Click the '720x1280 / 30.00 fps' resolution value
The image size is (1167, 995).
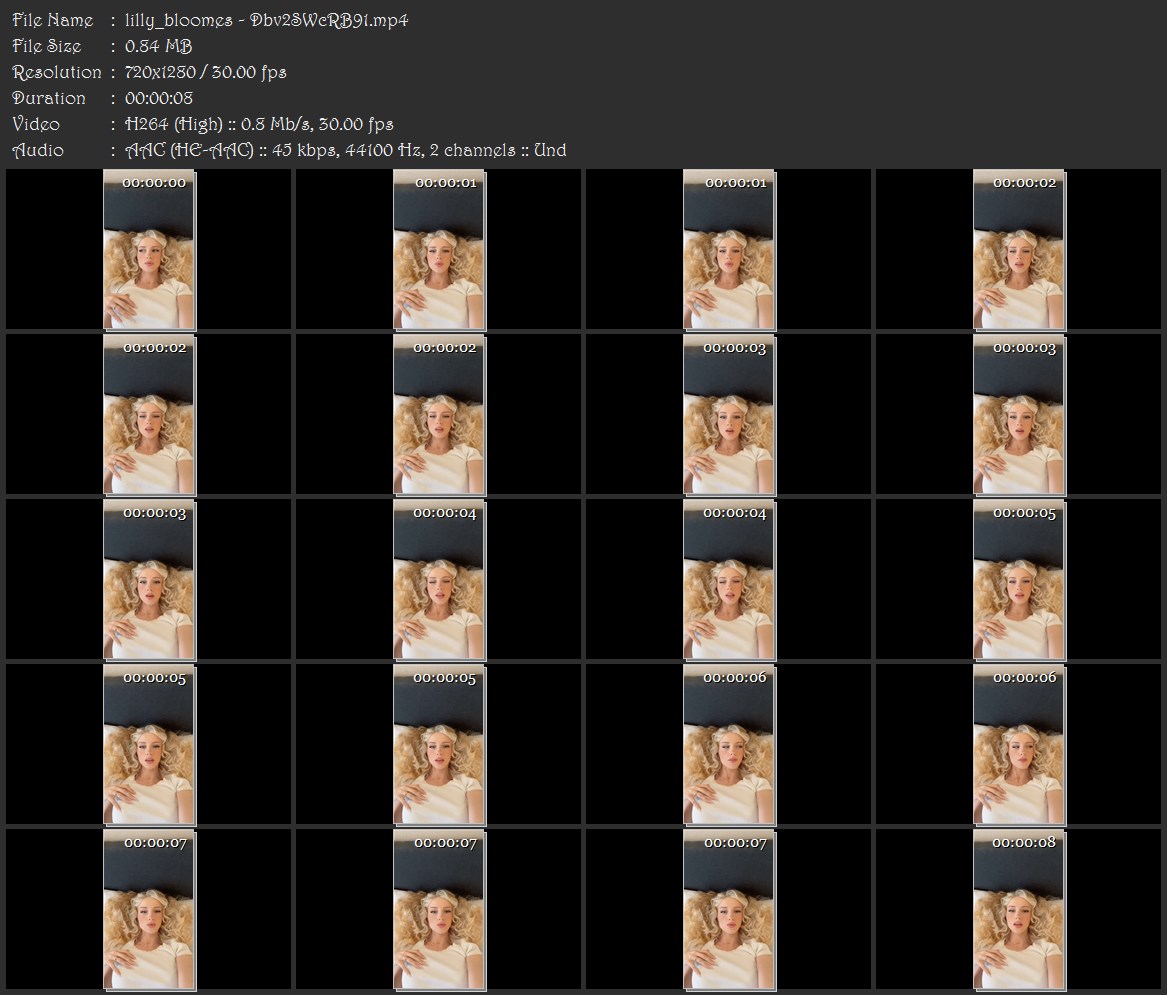[x=205, y=72]
